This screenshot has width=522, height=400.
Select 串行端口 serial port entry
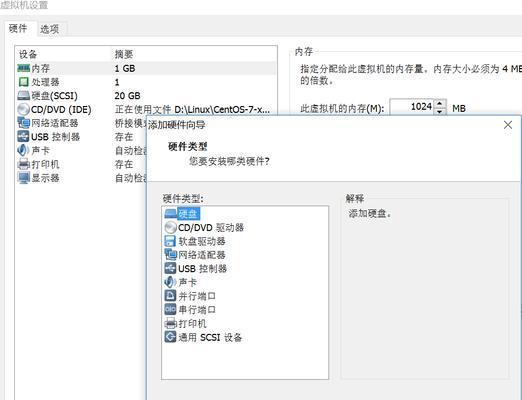pos(190,310)
